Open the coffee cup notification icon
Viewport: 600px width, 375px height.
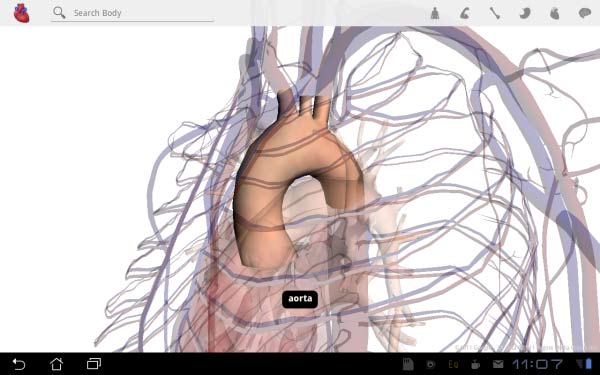[x=476, y=364]
